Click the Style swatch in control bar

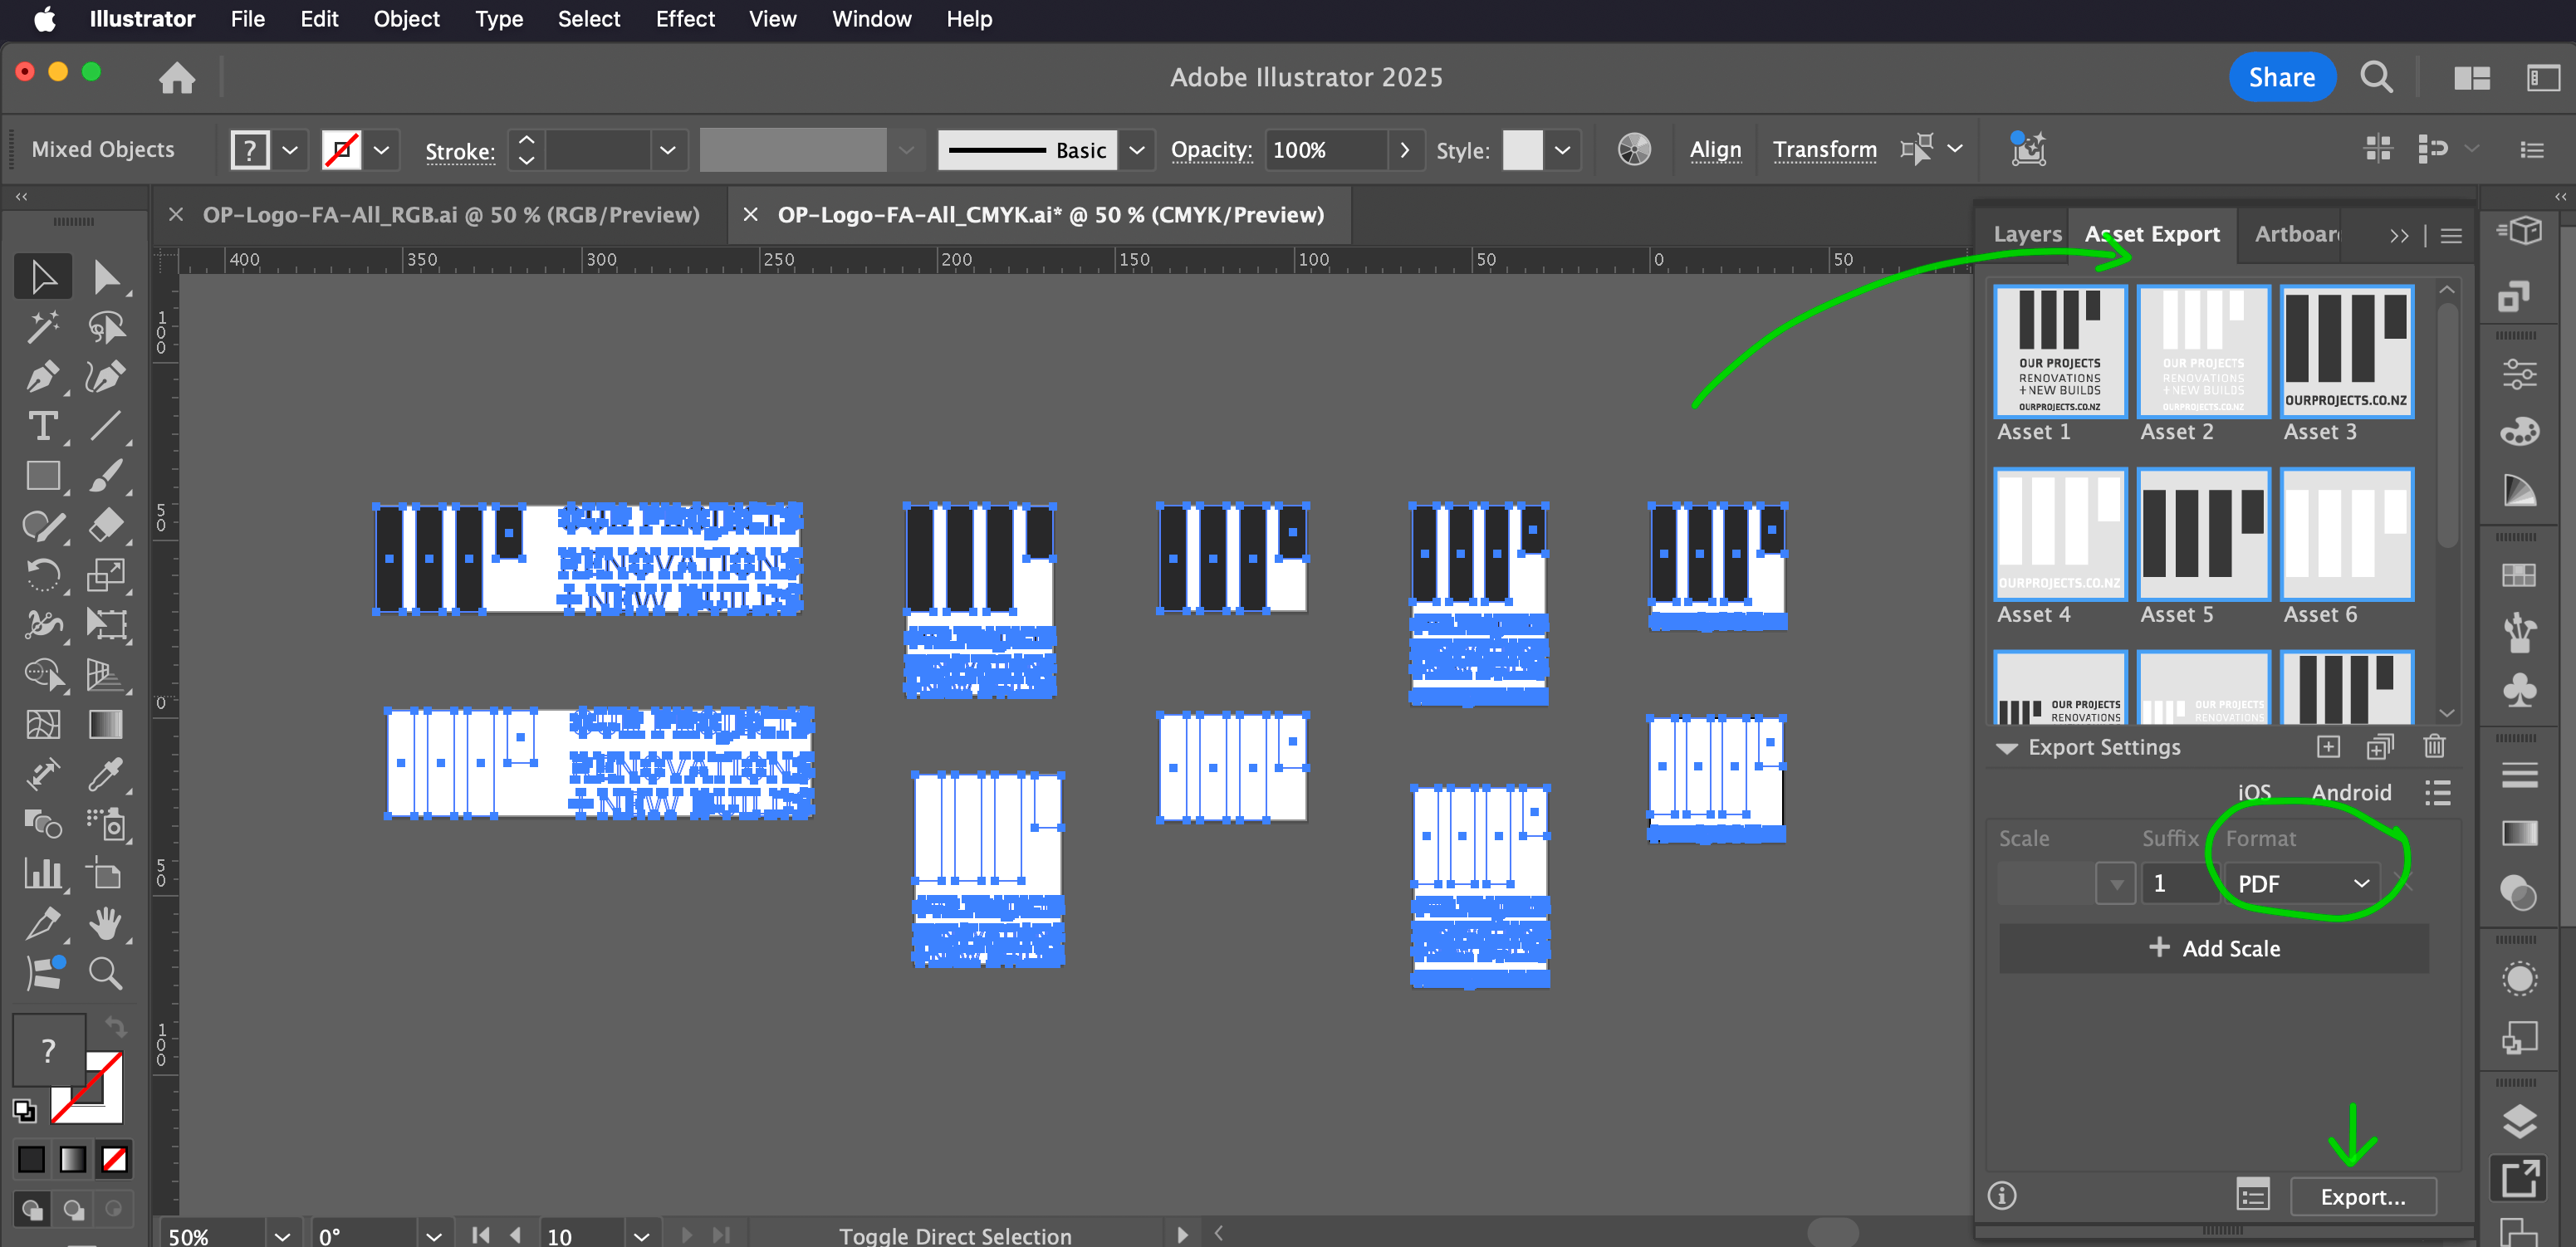point(1522,150)
